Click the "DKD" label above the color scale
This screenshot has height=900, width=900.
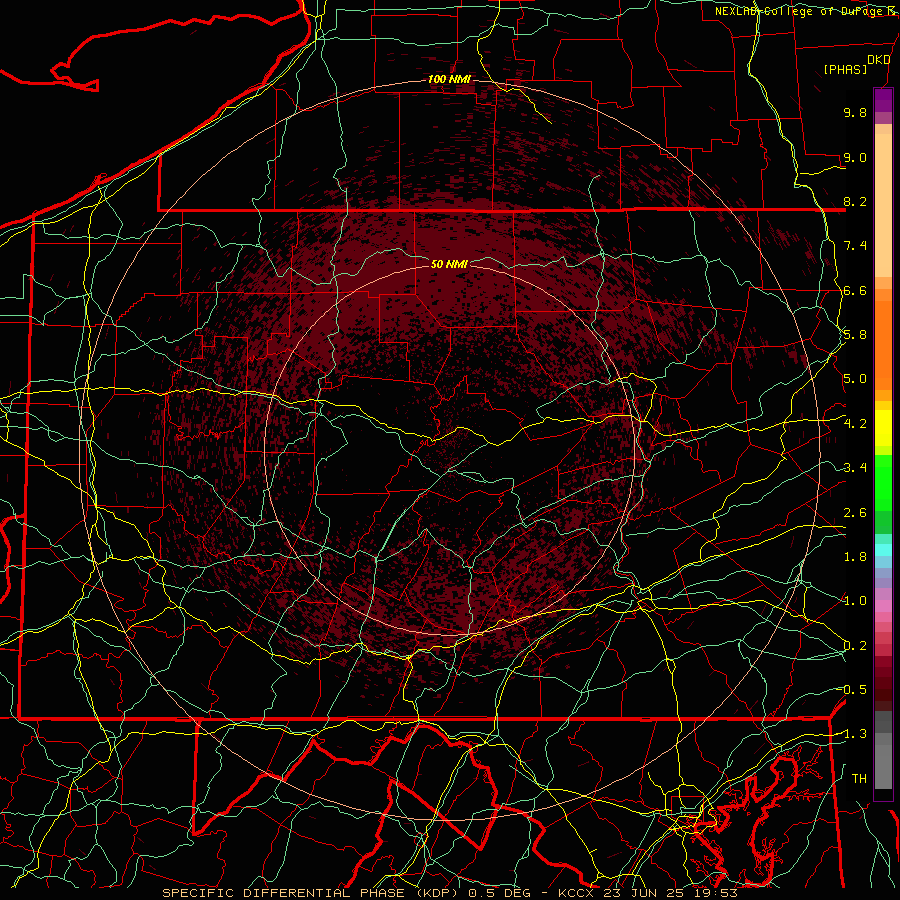(x=879, y=60)
